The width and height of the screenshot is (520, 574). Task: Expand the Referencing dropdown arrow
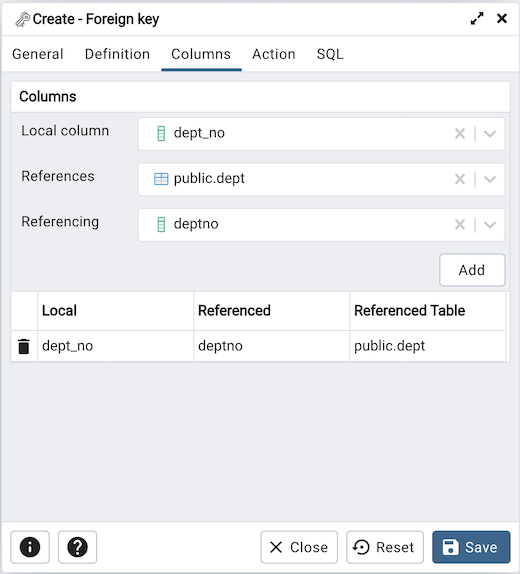click(x=490, y=224)
